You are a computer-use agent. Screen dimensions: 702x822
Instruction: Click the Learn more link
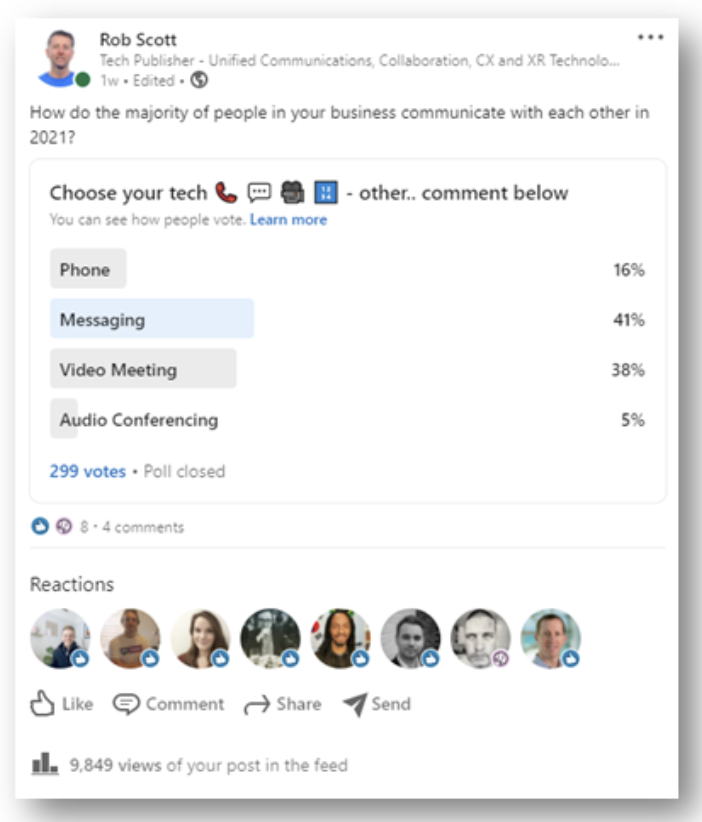click(x=288, y=219)
